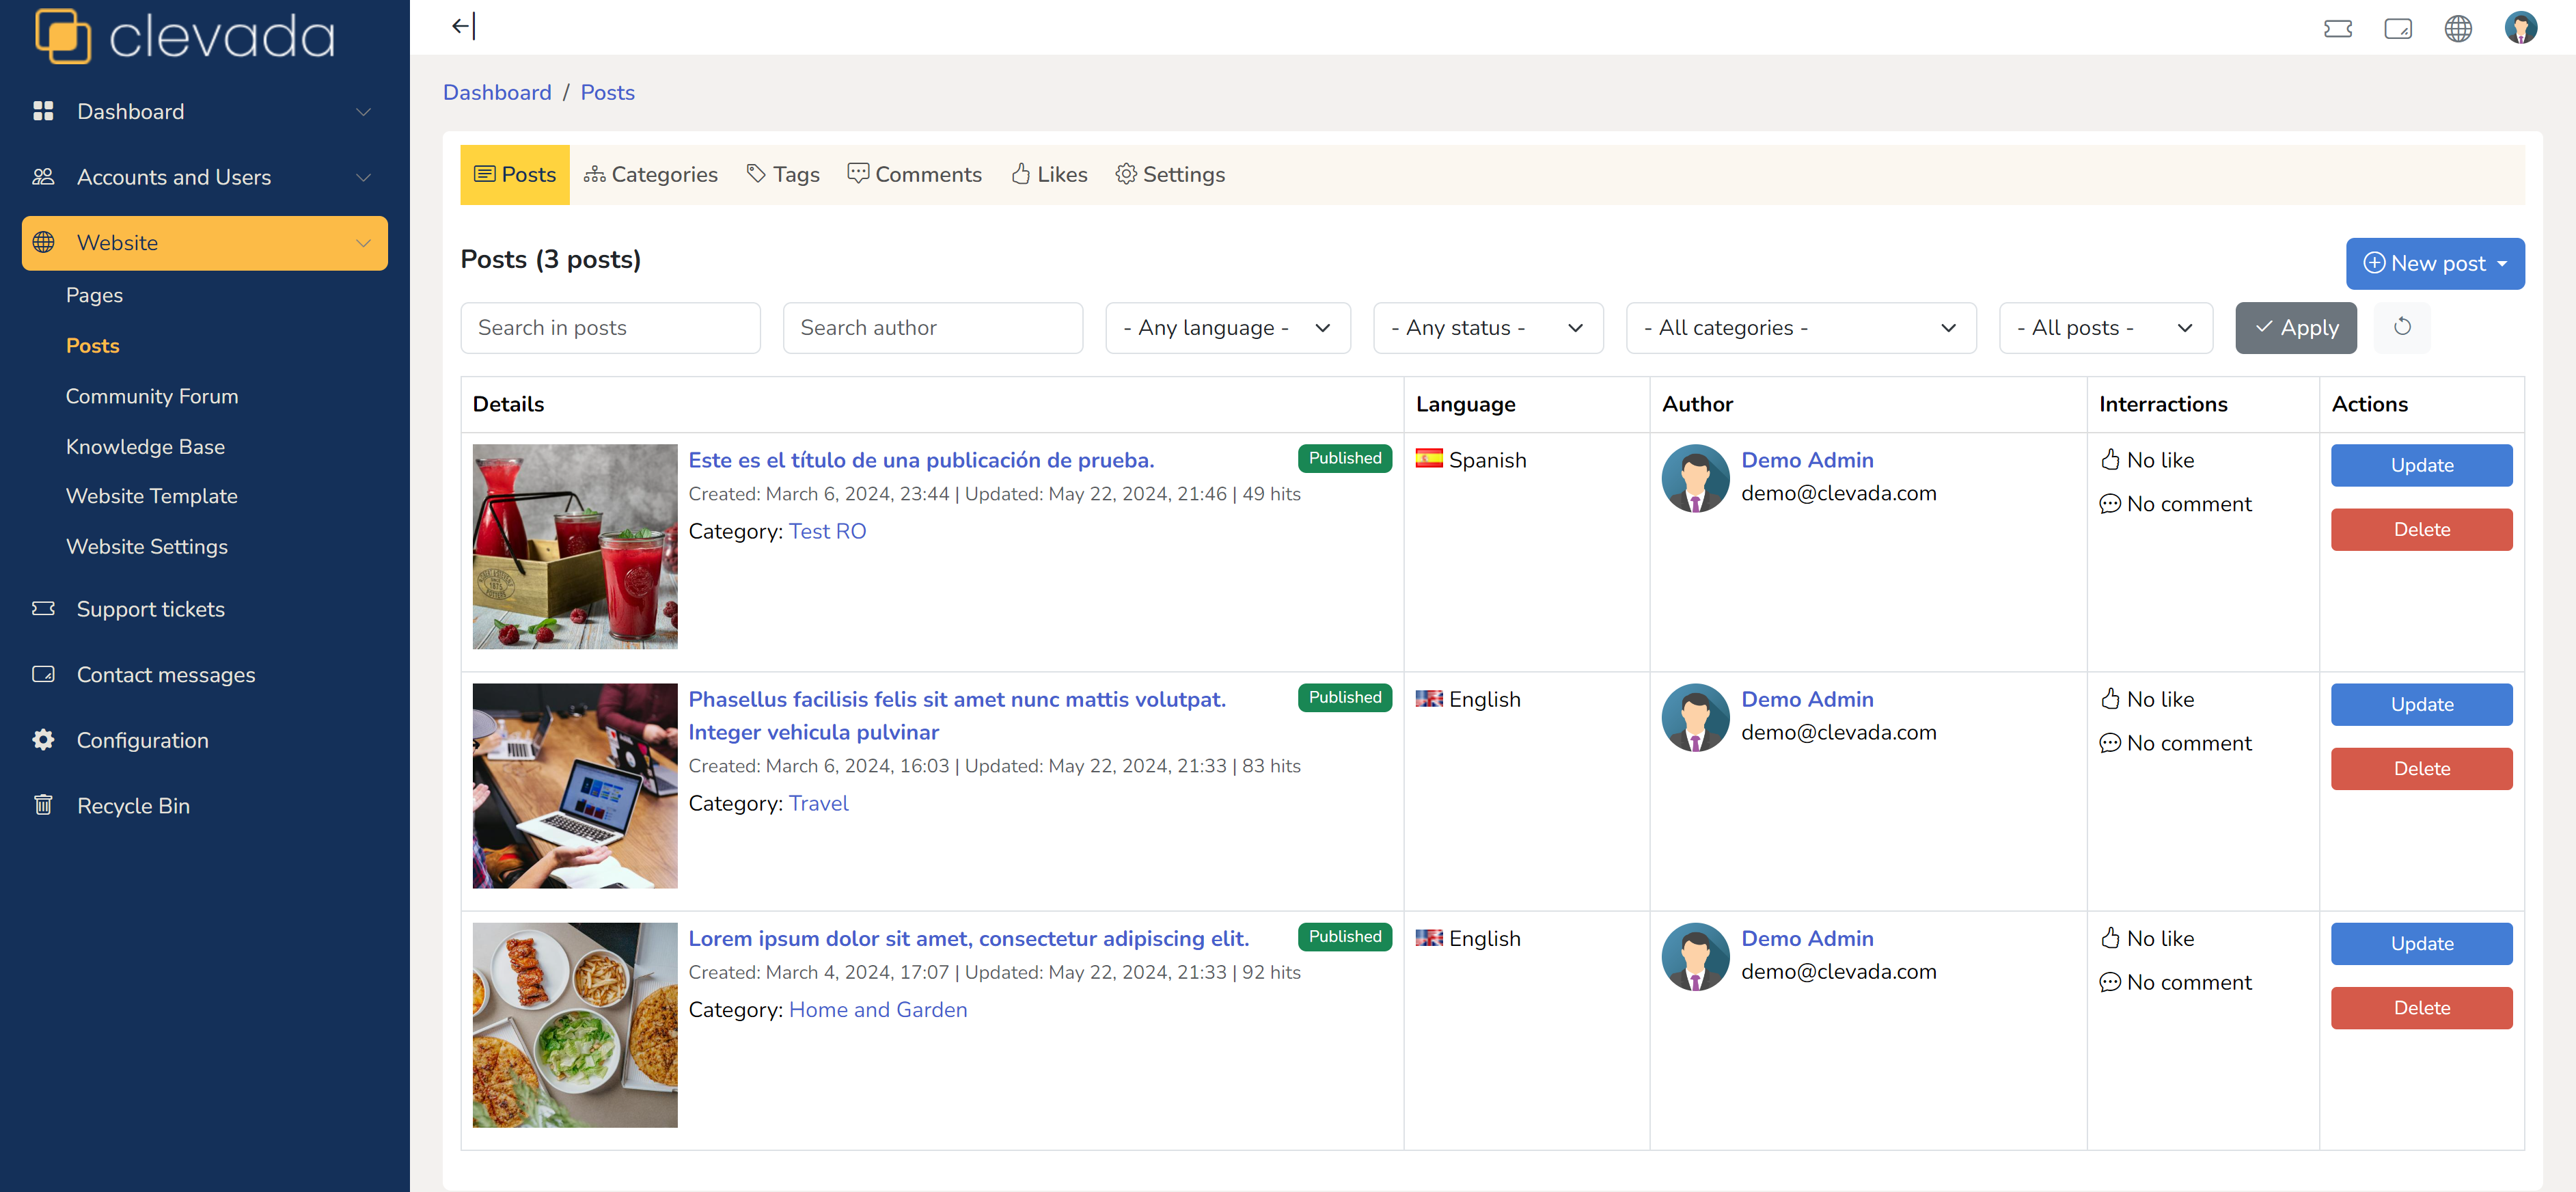This screenshot has height=1192, width=2576.
Task: Reset filters with the refresh icon
Action: click(2401, 327)
